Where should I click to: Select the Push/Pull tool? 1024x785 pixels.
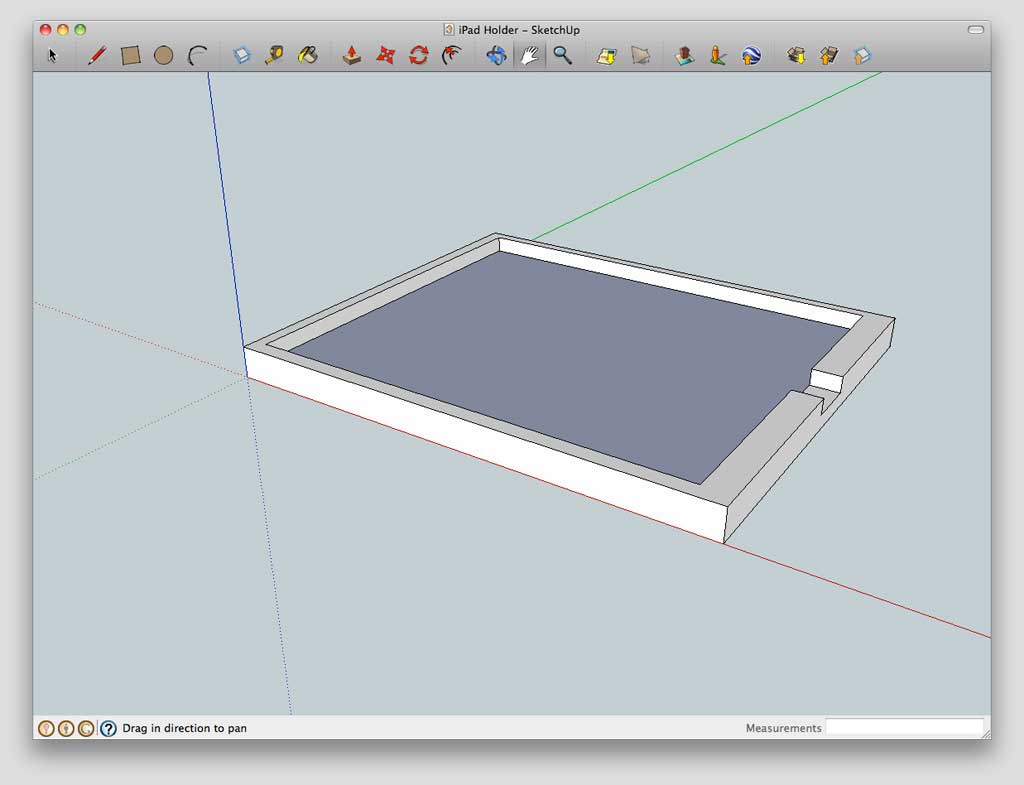click(352, 55)
